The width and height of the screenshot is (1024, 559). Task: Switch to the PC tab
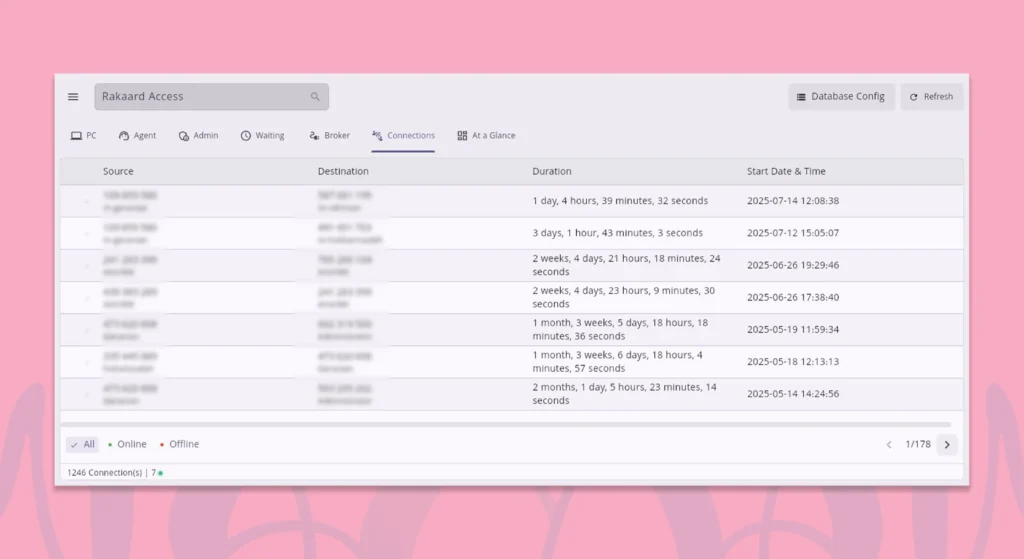tap(84, 136)
